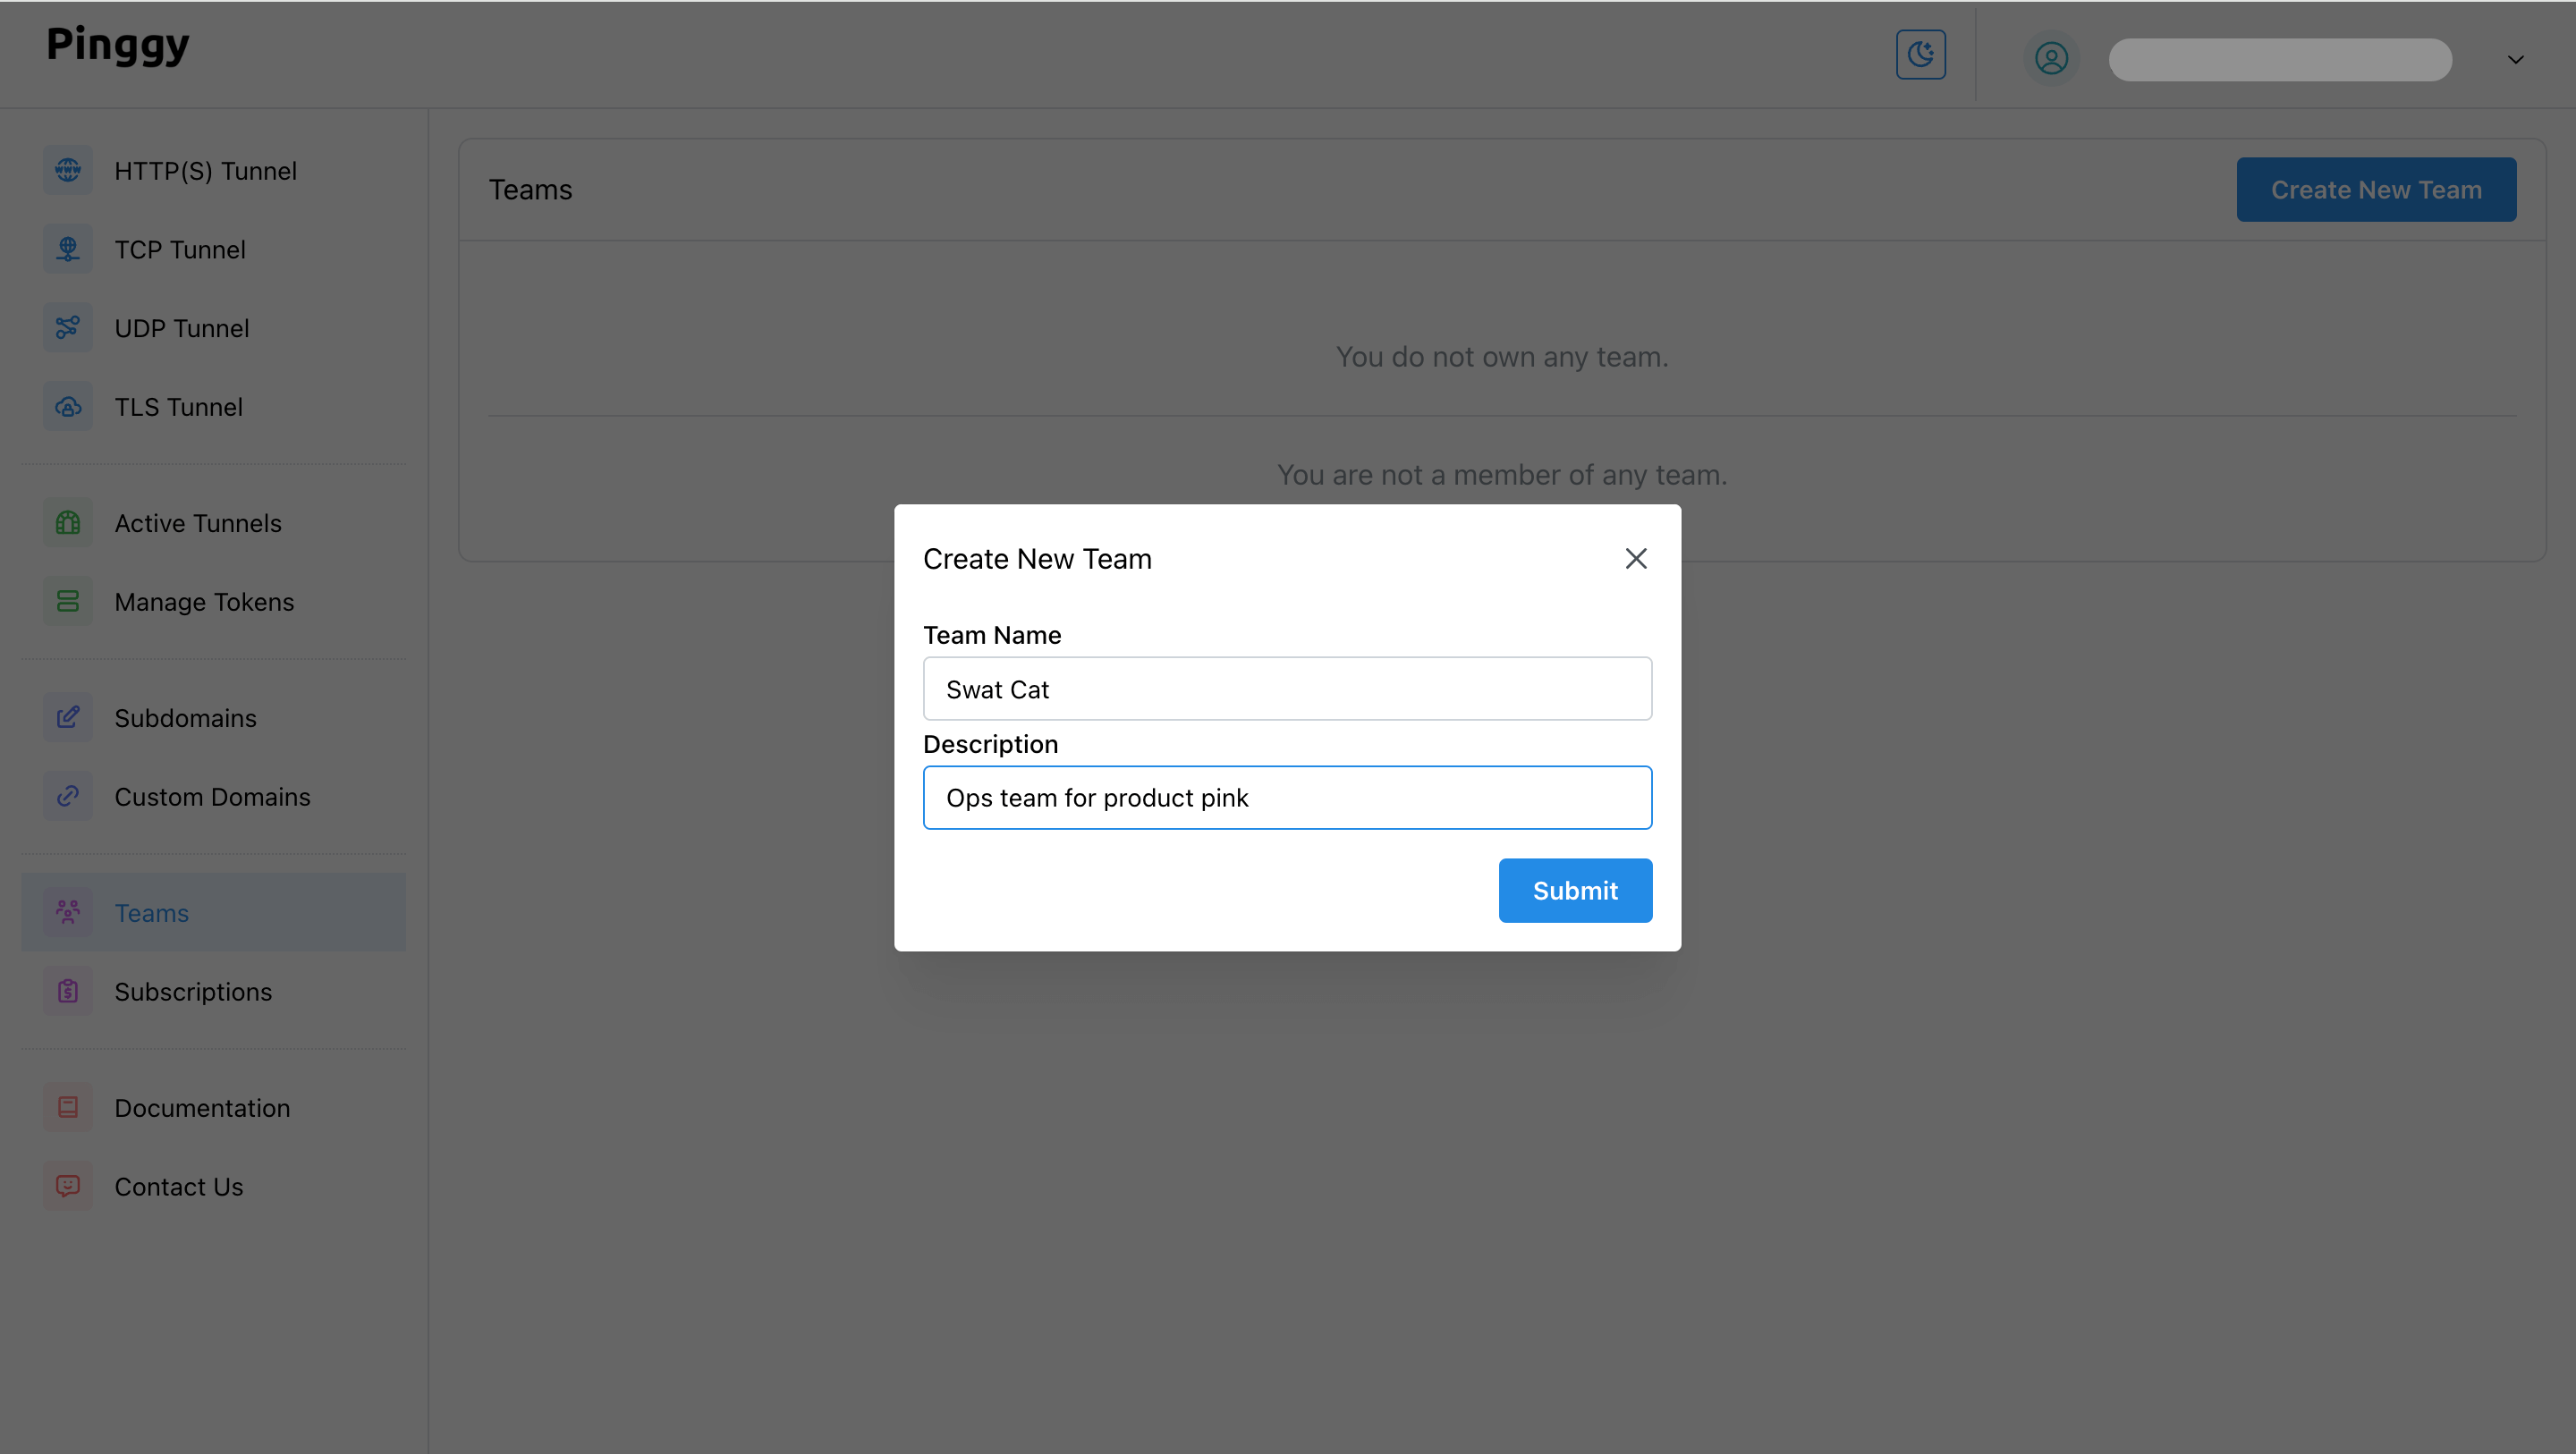Open the Contact Us link
Viewport: 2576px width, 1454px height.
pyautogui.click(x=214, y=1187)
